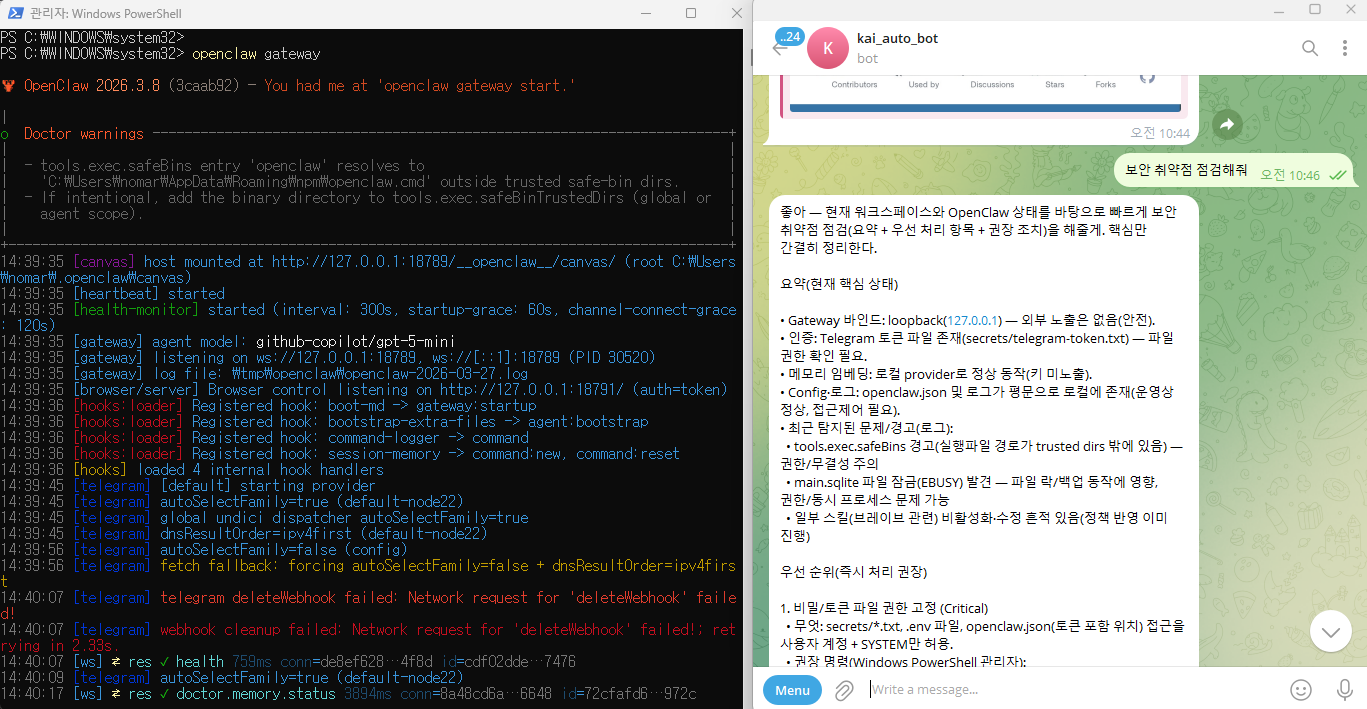Click '[heartbeat] started' log line
This screenshot has width=1367, height=709.
(112, 293)
